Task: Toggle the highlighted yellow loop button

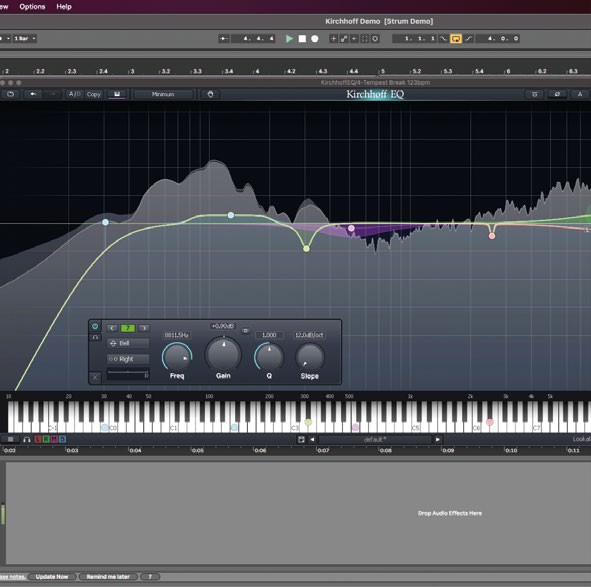Action: 456,38
